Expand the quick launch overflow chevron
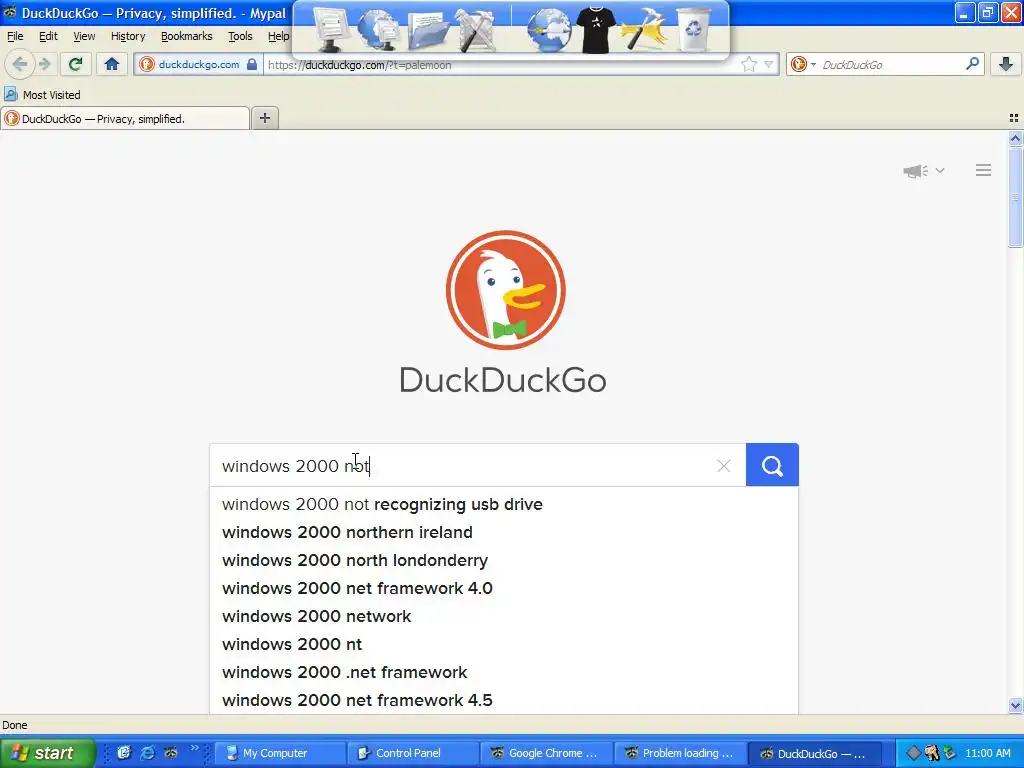The width and height of the screenshot is (1024, 768). click(194, 748)
